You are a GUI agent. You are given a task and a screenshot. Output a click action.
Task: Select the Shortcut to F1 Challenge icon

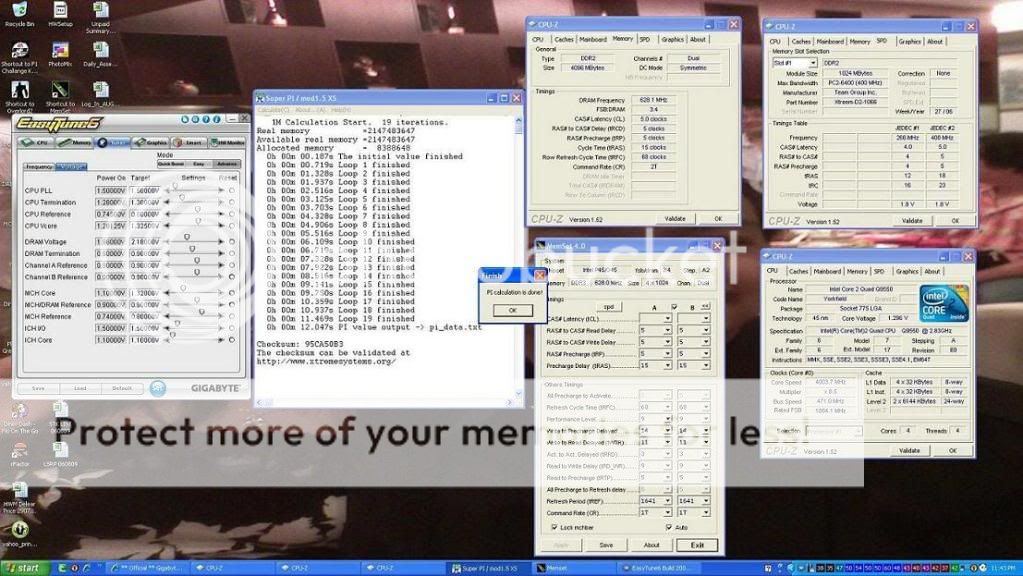coord(20,58)
